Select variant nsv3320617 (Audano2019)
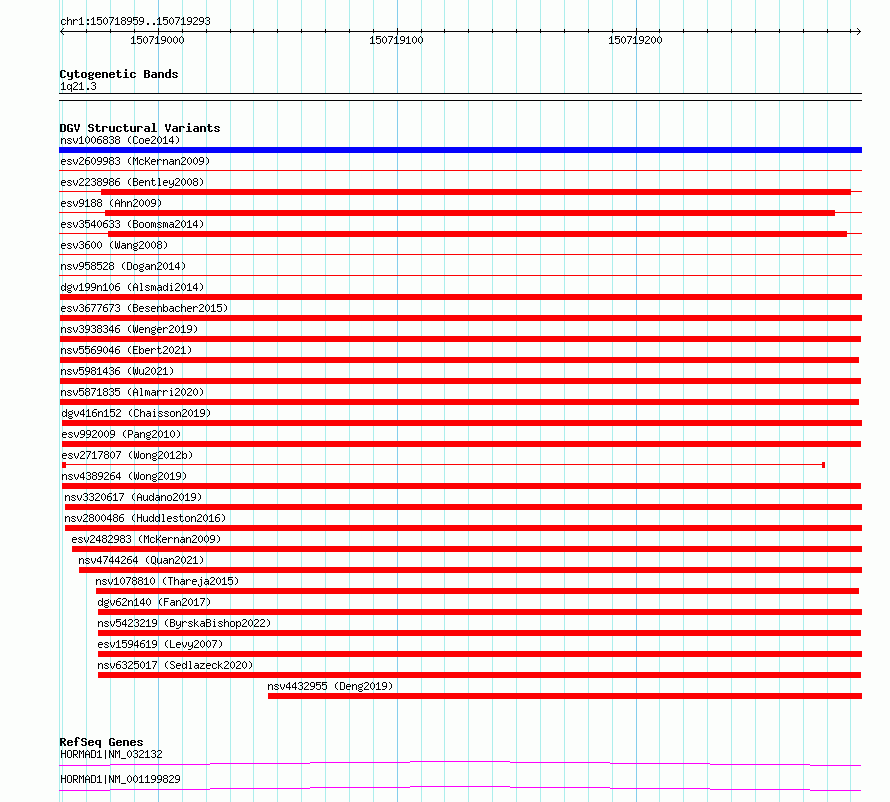 click(133, 497)
